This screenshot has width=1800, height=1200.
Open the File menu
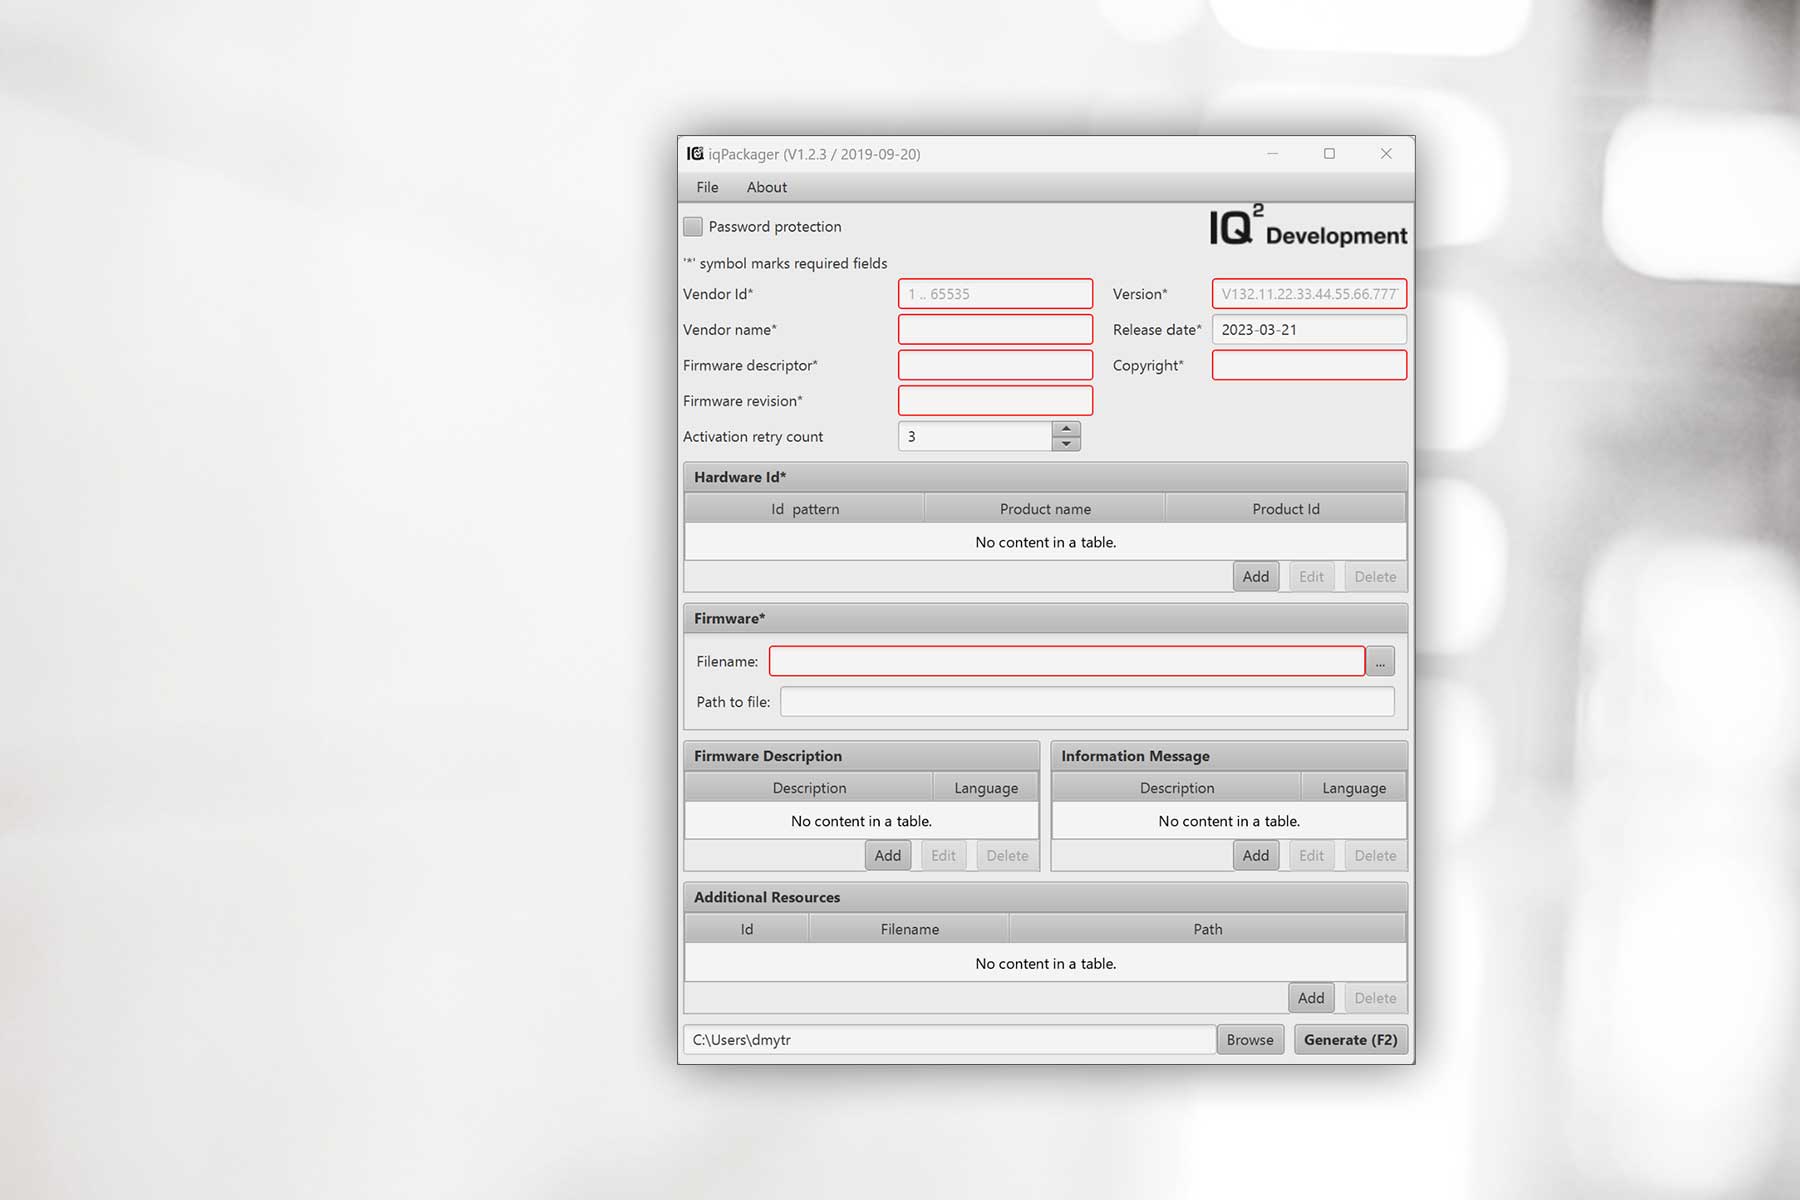point(707,187)
